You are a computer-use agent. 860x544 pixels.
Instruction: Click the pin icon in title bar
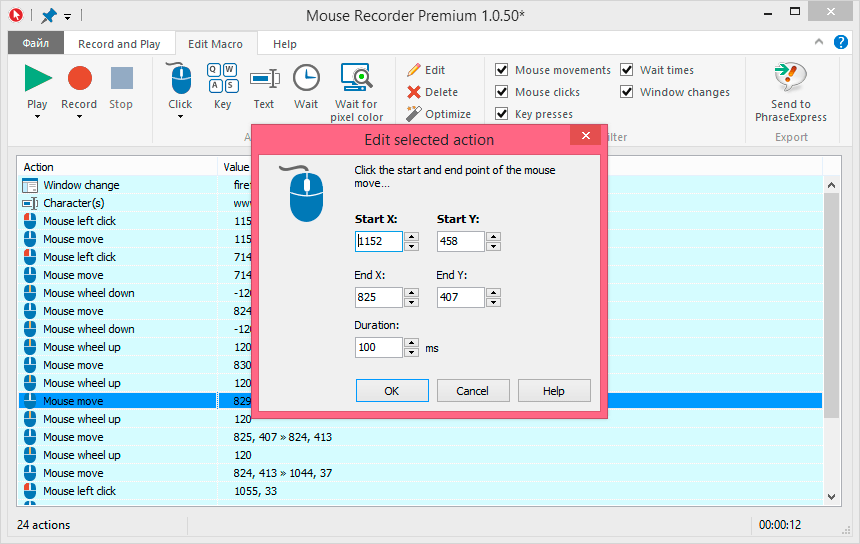[x=49, y=15]
